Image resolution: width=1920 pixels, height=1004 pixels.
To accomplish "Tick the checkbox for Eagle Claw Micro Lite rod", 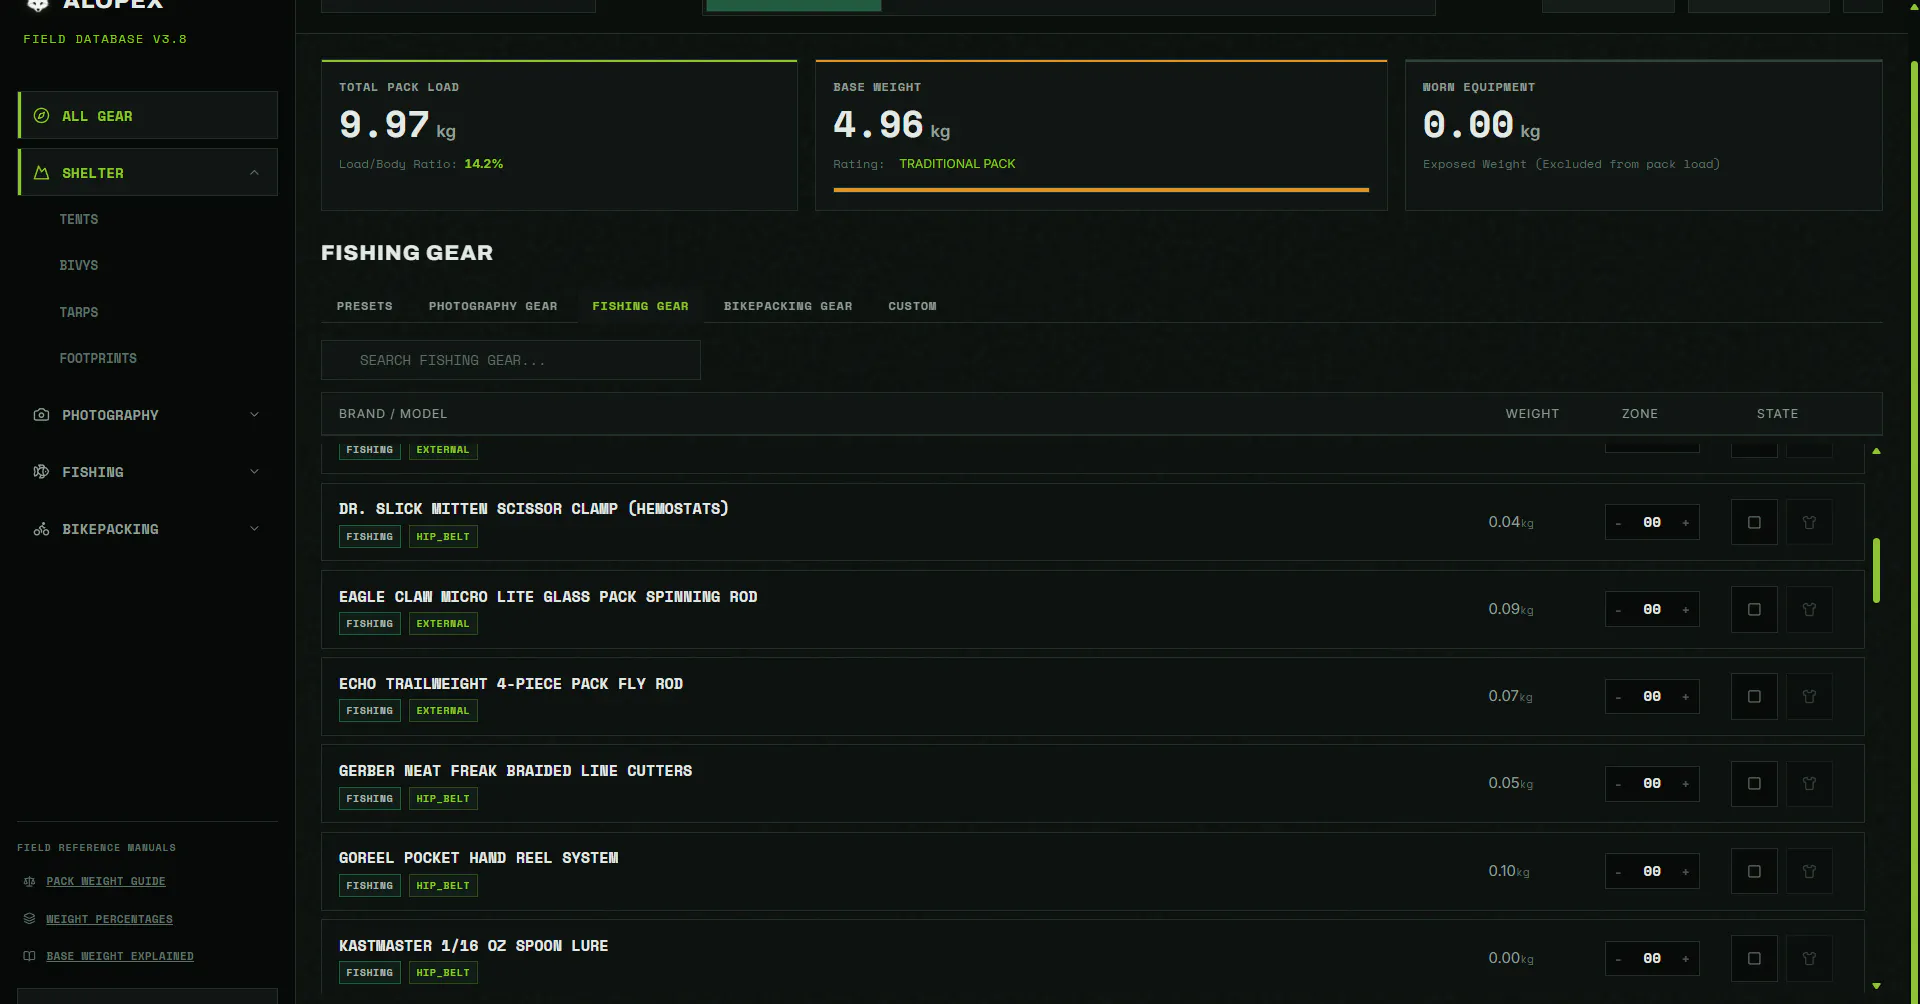I will click(1754, 609).
